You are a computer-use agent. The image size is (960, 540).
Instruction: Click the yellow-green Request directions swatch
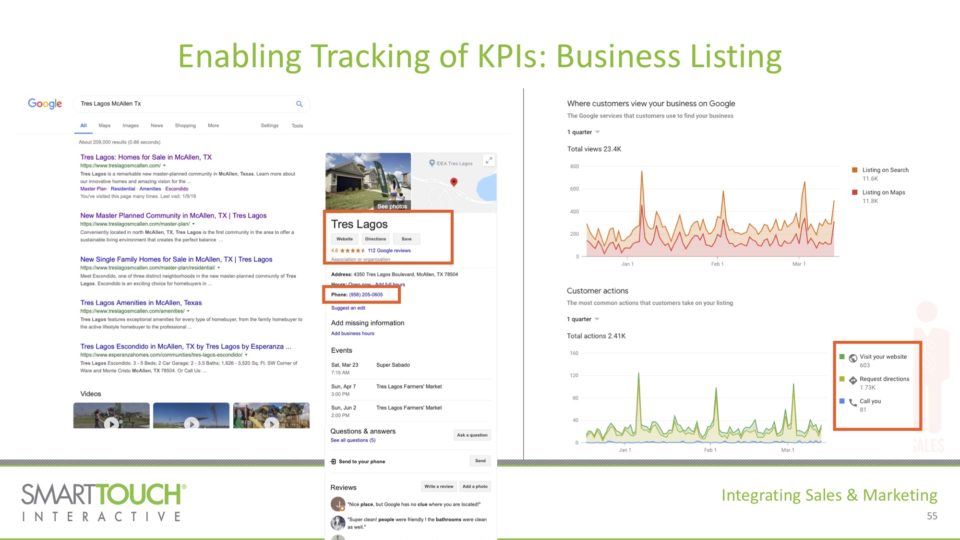[x=842, y=379]
